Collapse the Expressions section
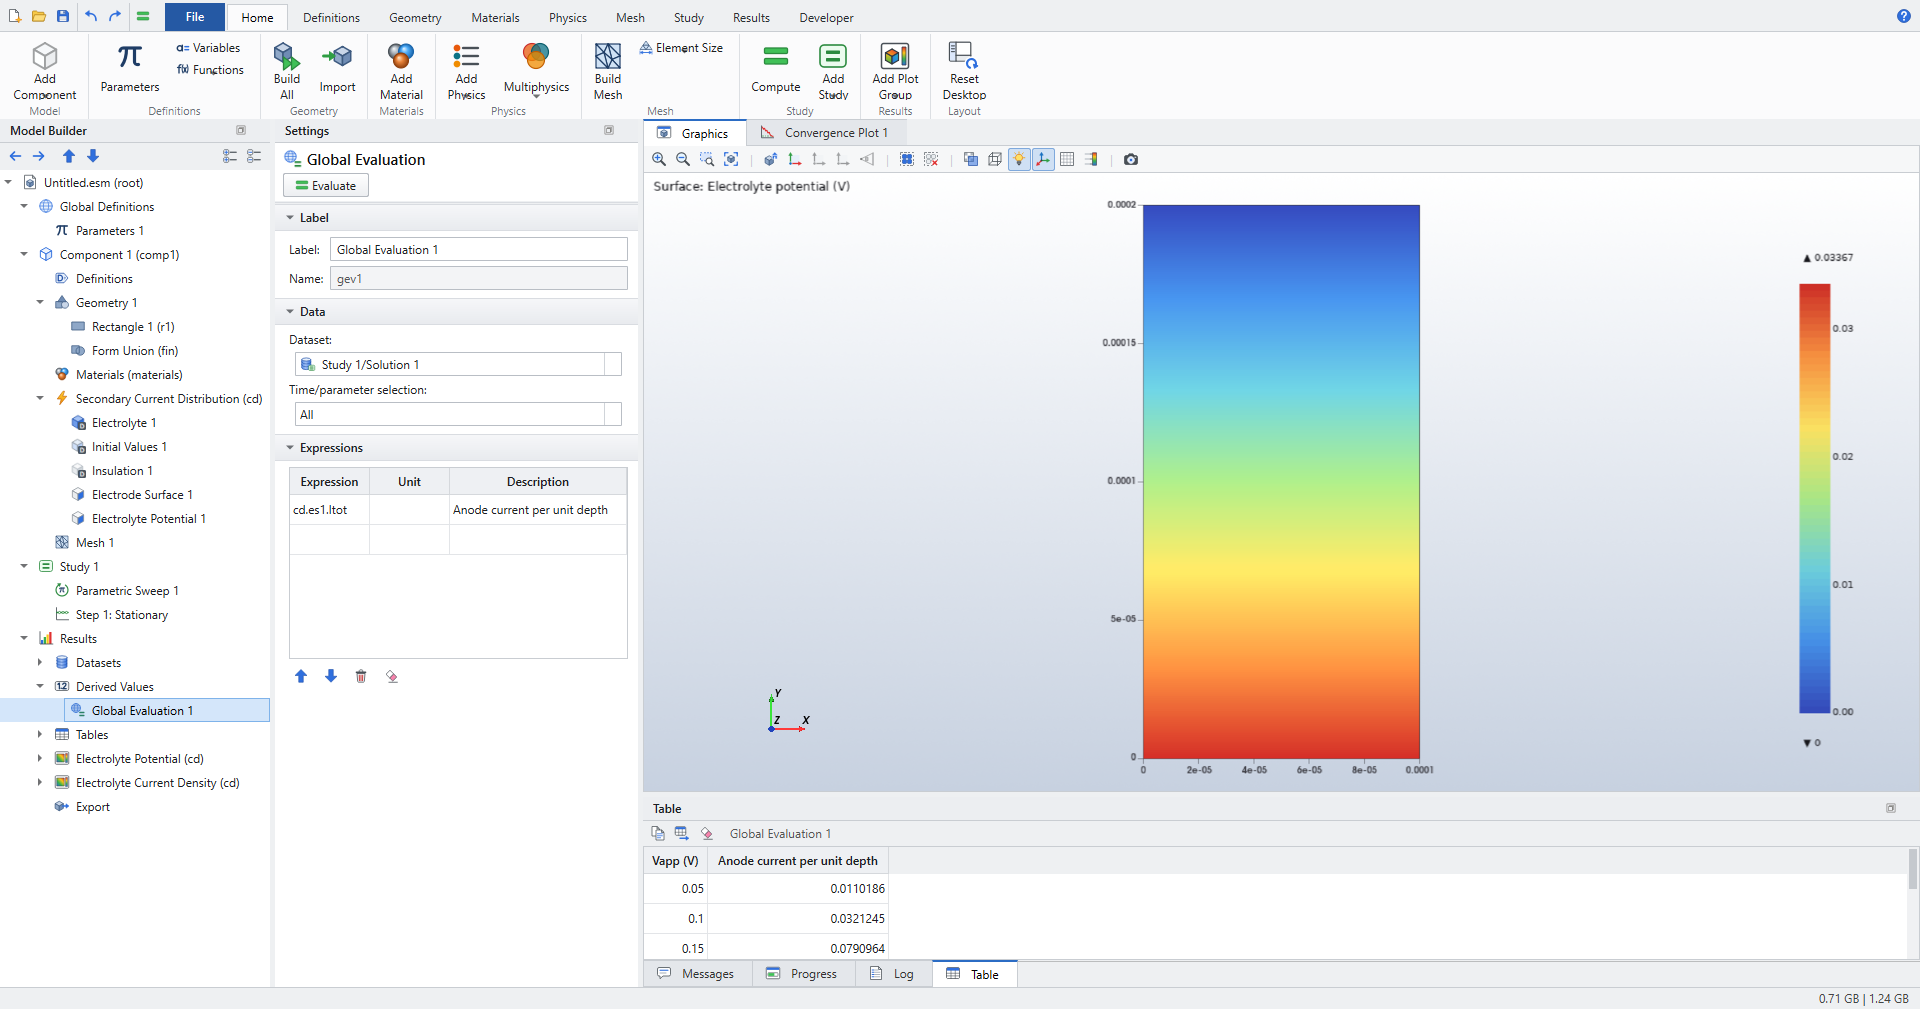The height and width of the screenshot is (1009, 1920). (x=290, y=448)
